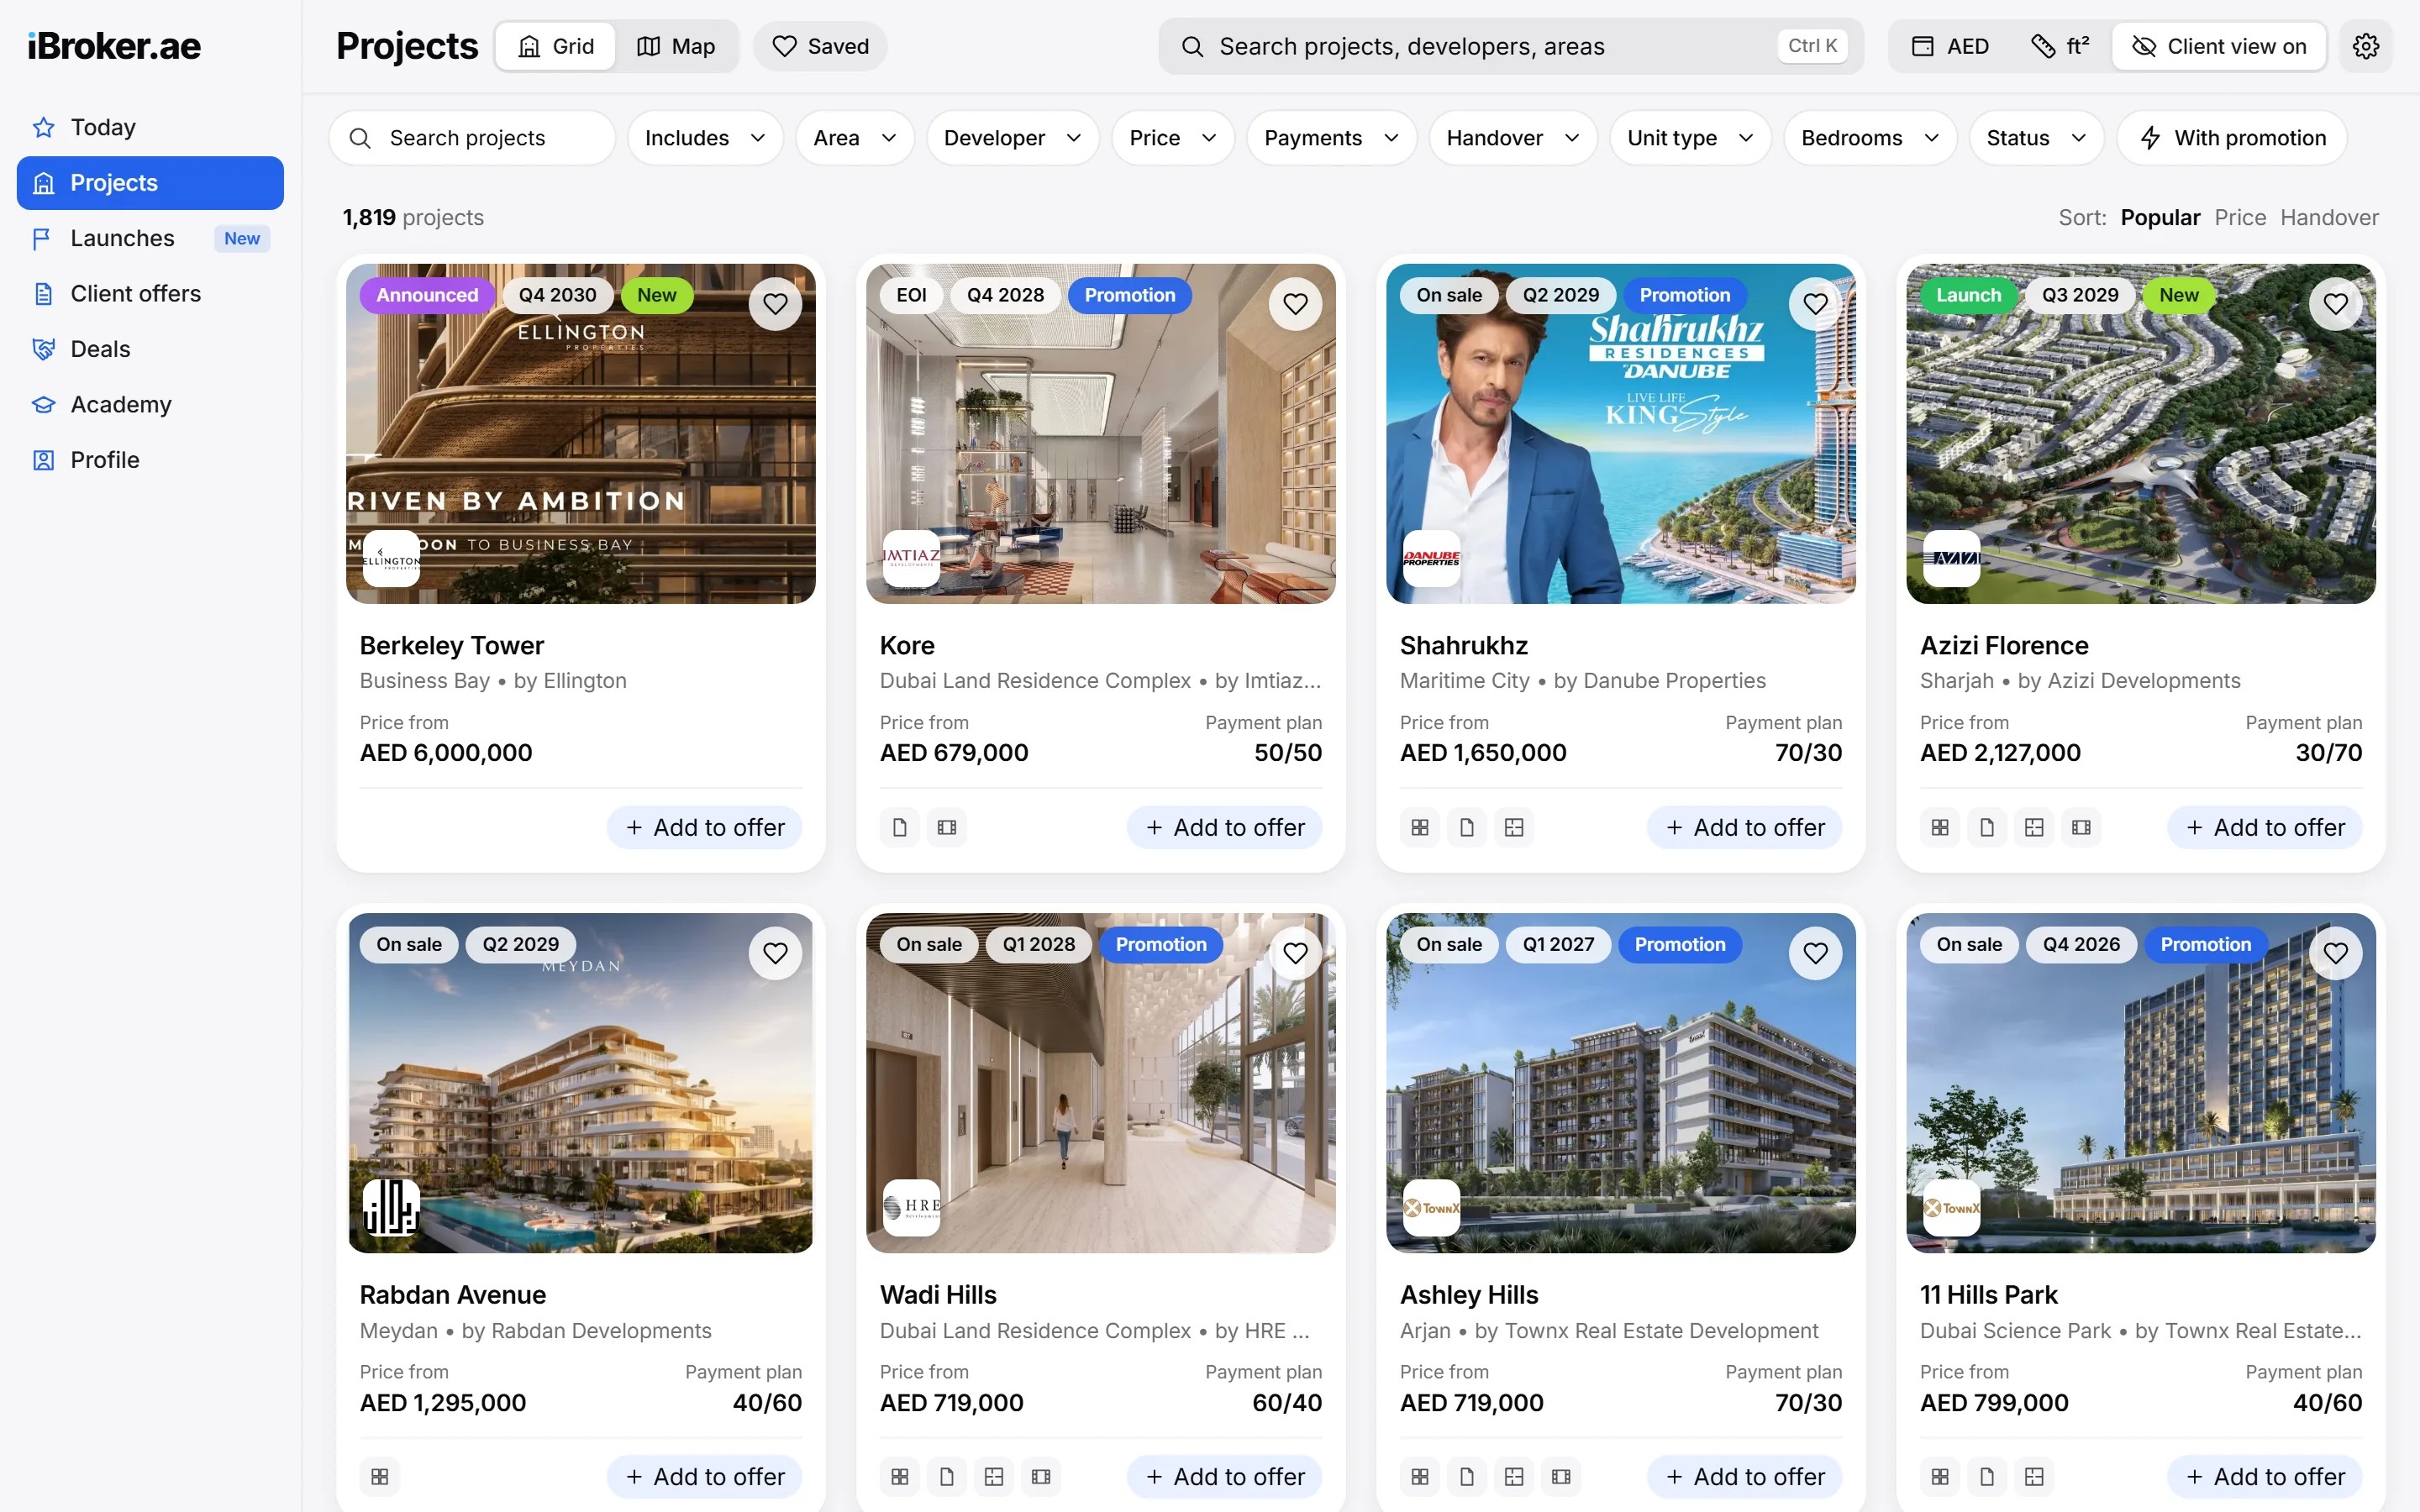The height and width of the screenshot is (1512, 2420).
Task: Open the Academy sidebar item
Action: click(150, 404)
